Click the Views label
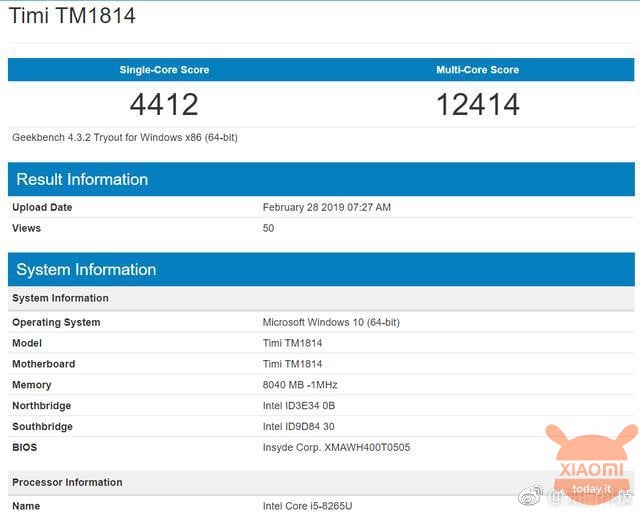Image resolution: width=640 pixels, height=514 pixels. coord(27,228)
